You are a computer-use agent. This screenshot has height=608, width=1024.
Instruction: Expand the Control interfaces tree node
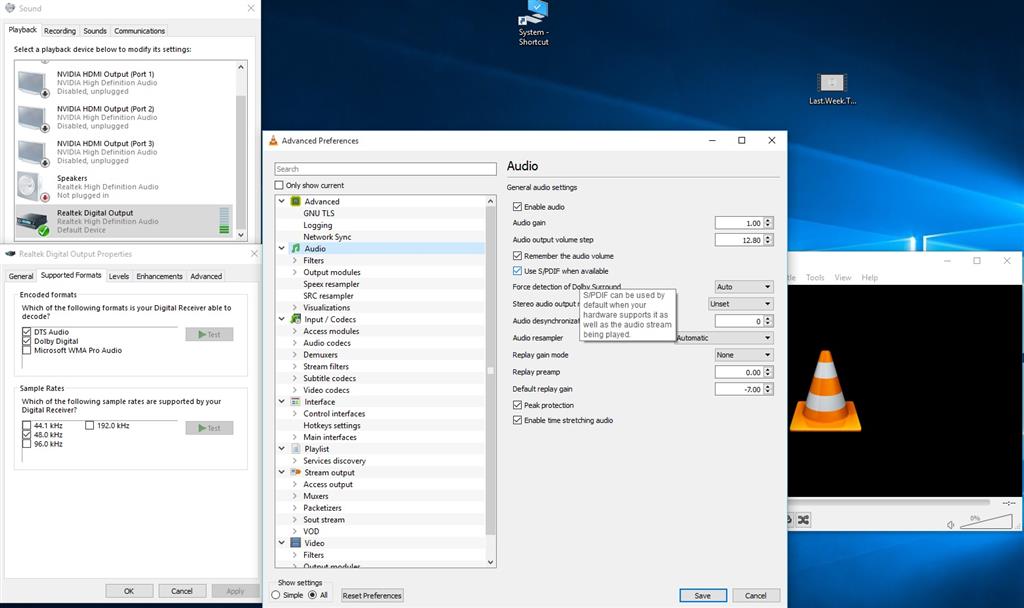[x=295, y=413]
